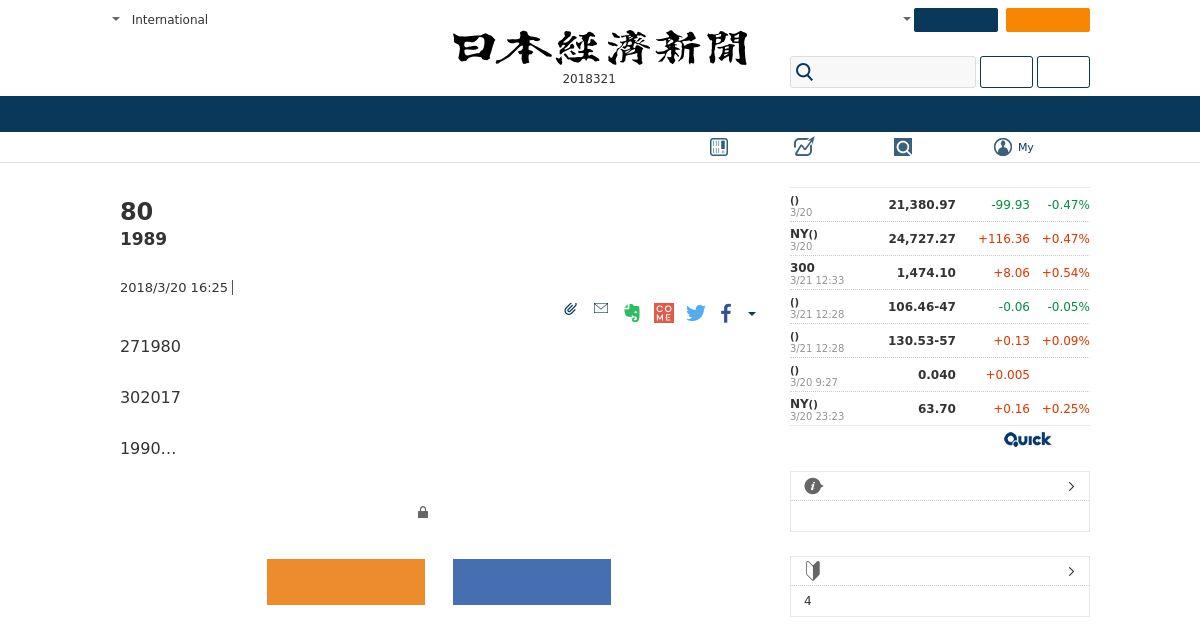Click the large orange button below article

(346, 582)
